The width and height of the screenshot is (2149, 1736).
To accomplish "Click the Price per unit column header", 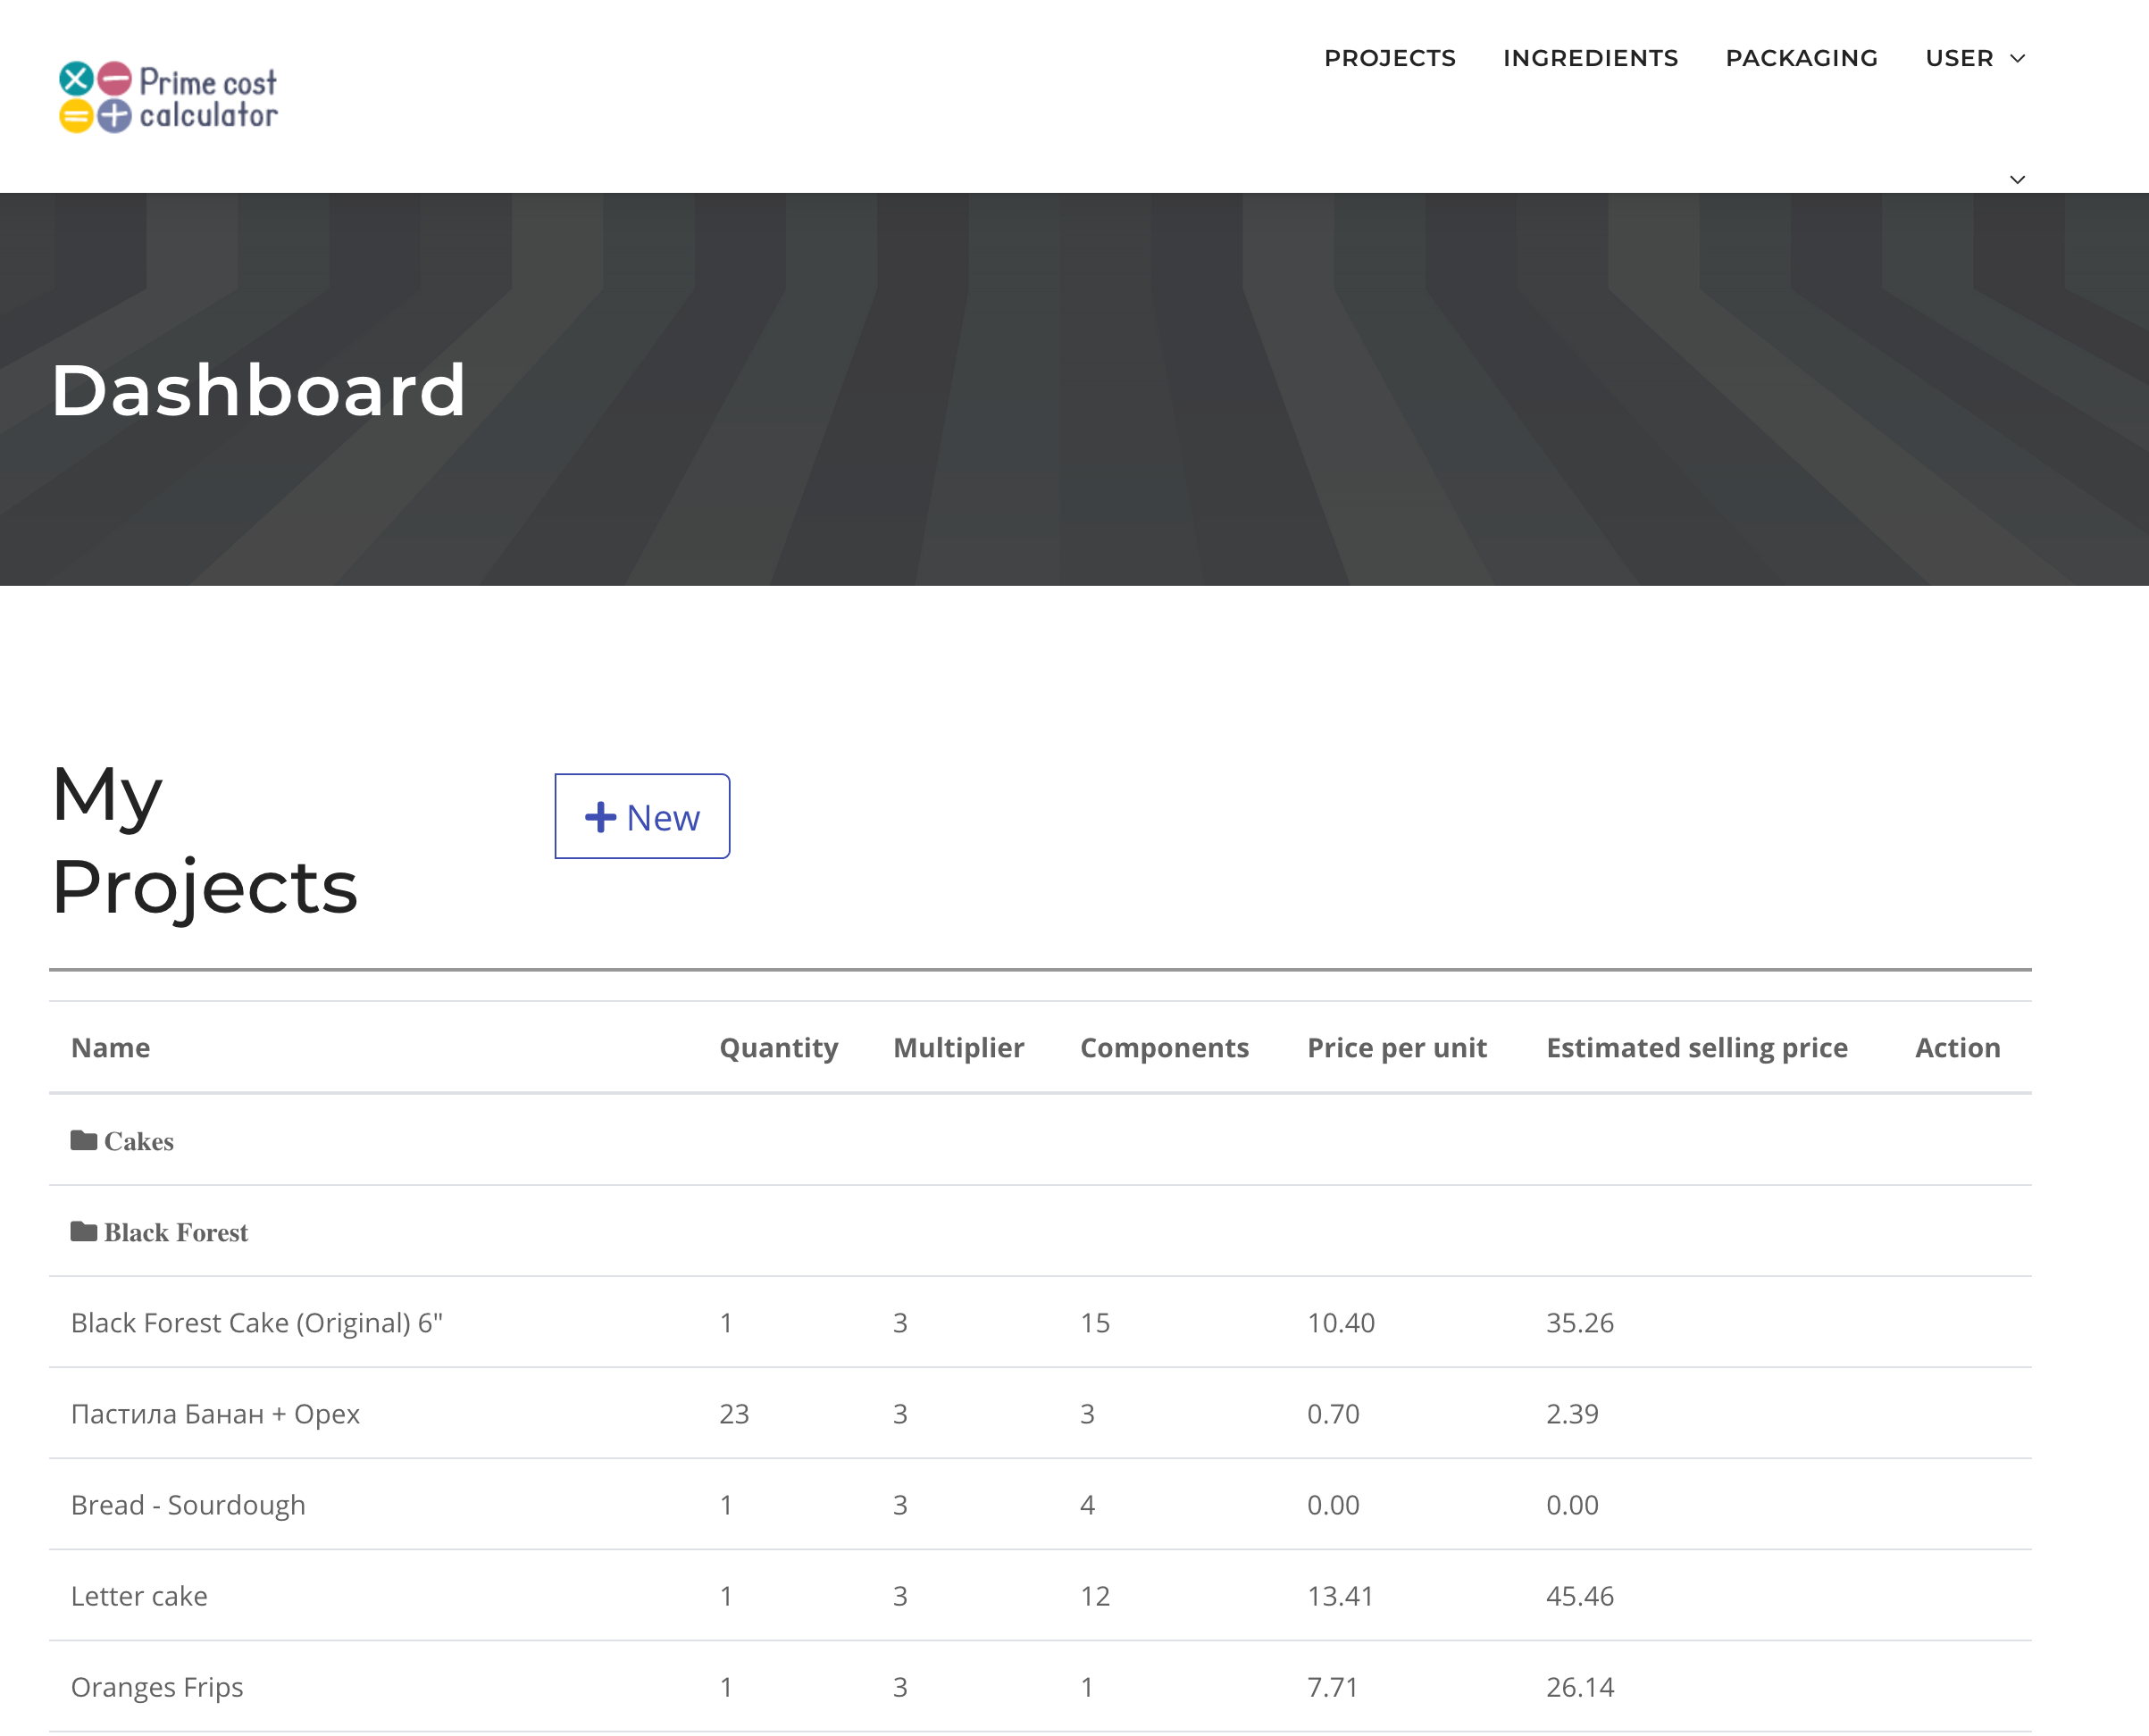I will coord(1396,1048).
